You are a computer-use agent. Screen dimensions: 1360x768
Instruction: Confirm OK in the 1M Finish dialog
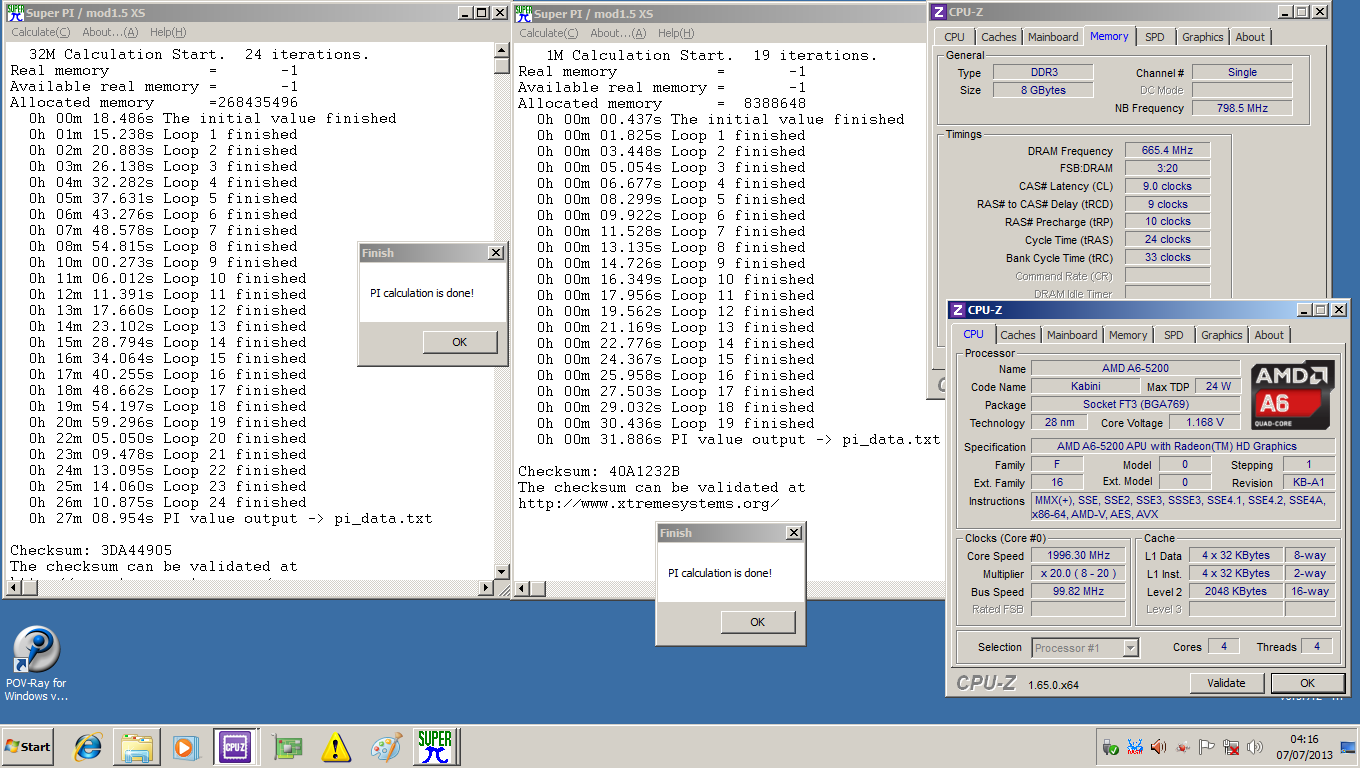pyautogui.click(x=758, y=622)
